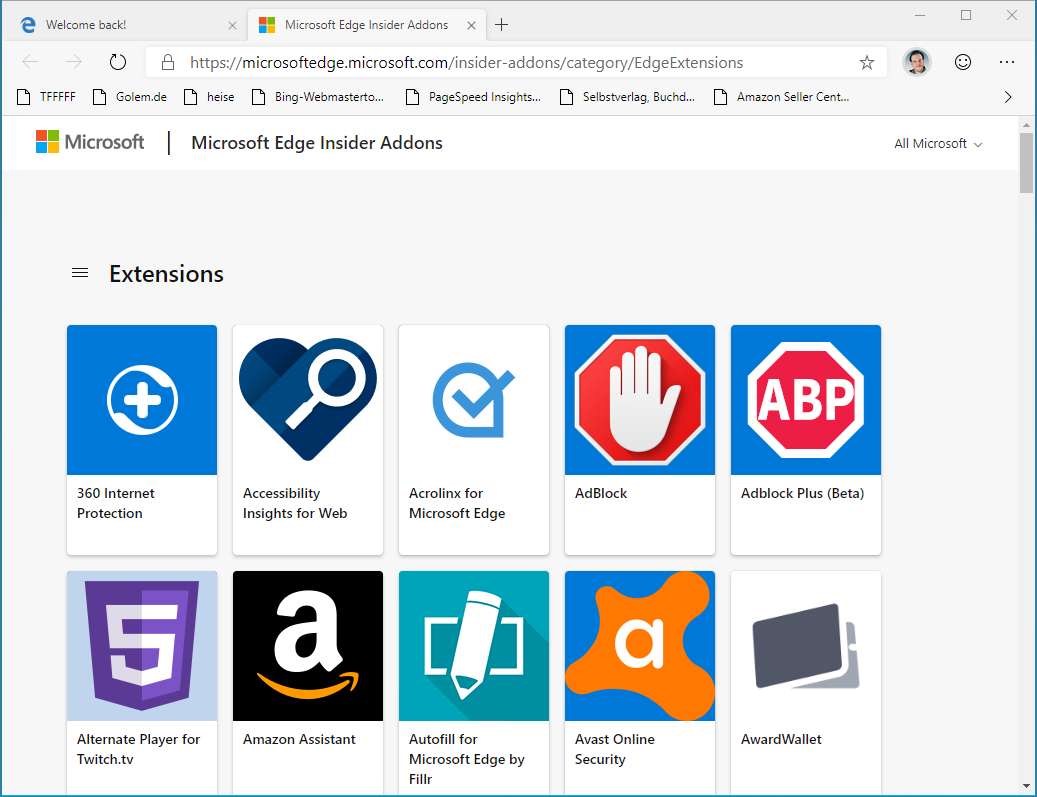Click the Microsoft Edge Insider Addons heading link
Viewport: 1037px width, 797px height.
317,143
